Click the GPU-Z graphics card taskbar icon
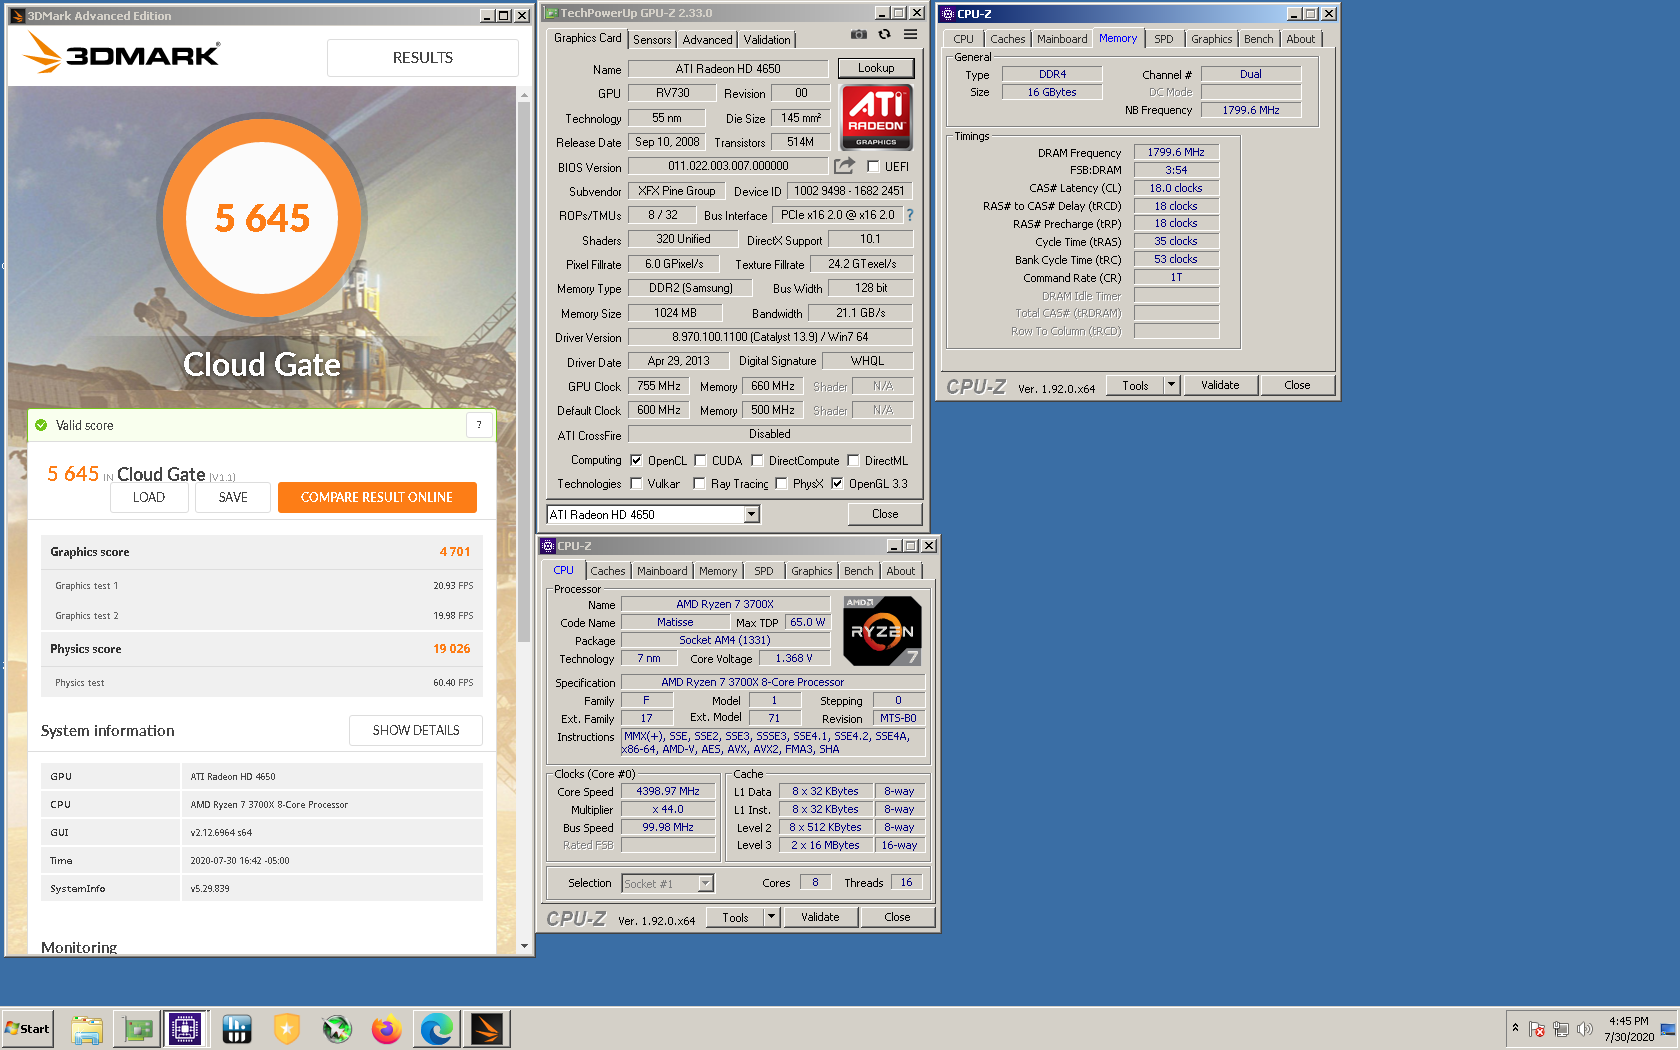This screenshot has width=1680, height=1050. (x=137, y=1029)
